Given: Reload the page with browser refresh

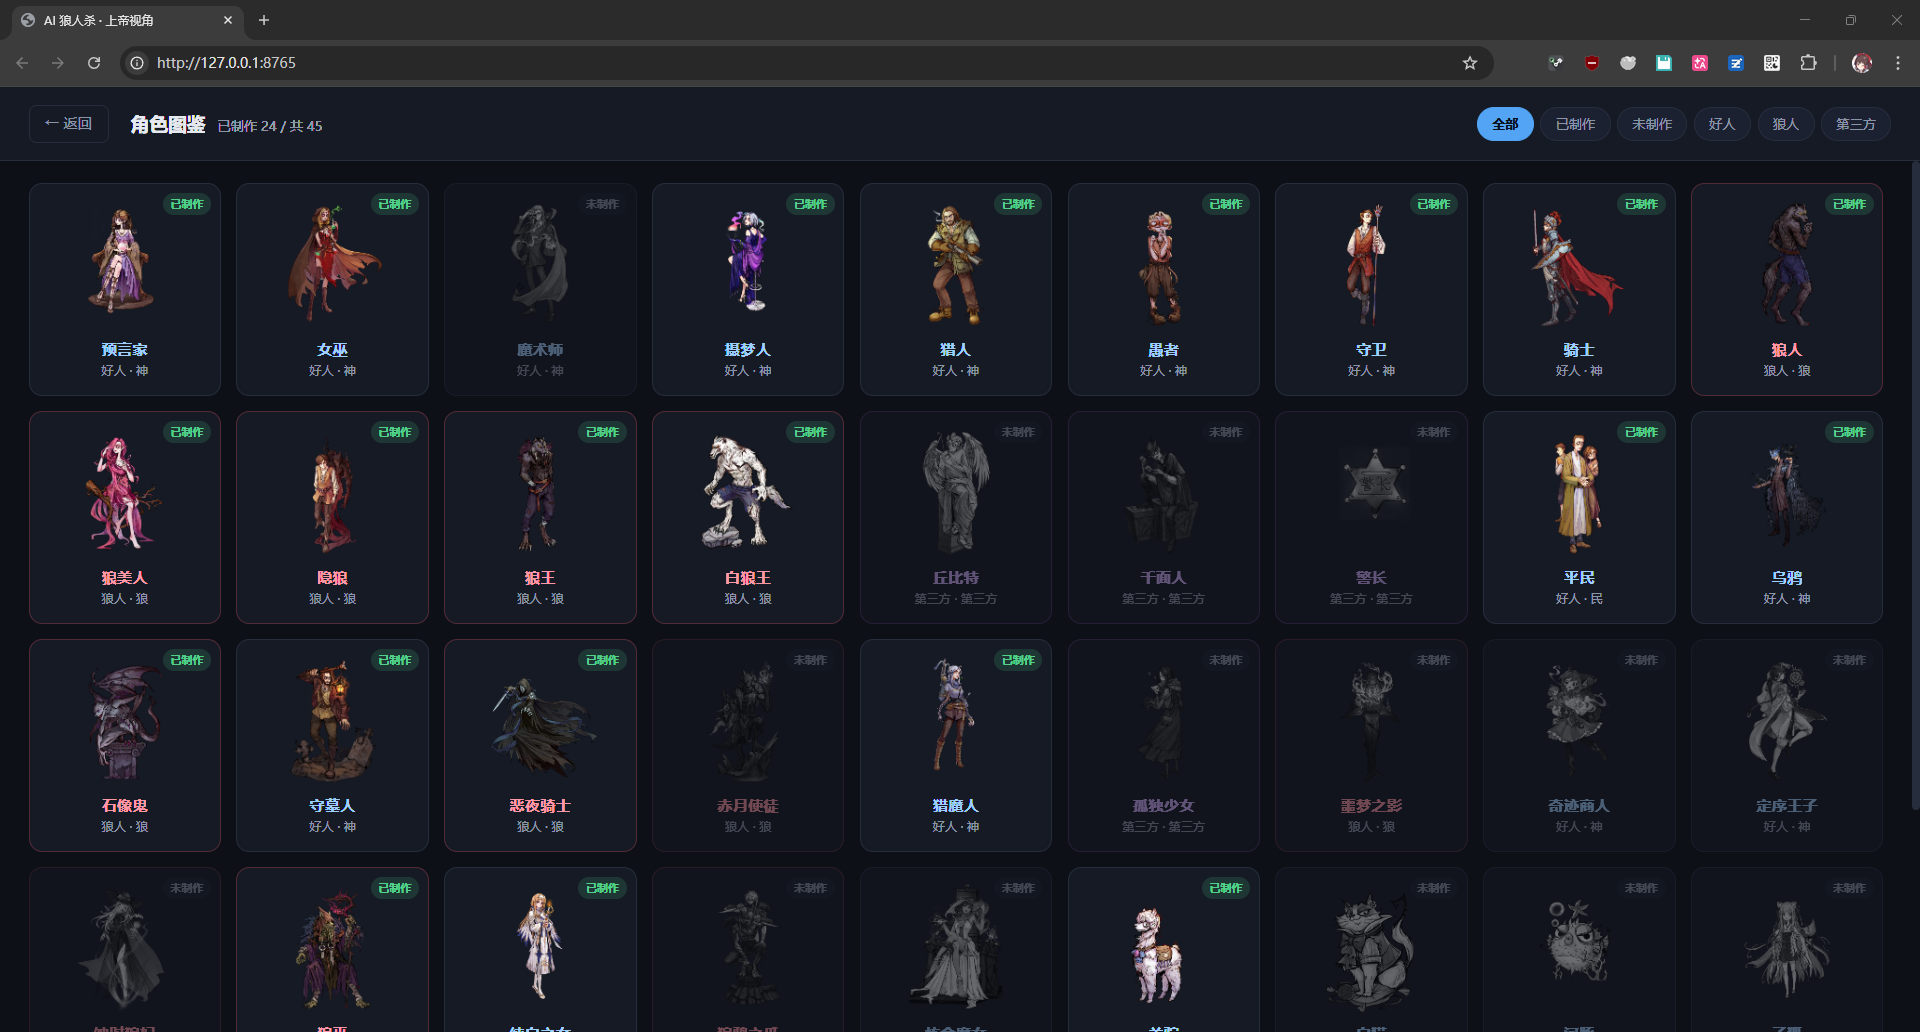Looking at the screenshot, I should click(94, 63).
